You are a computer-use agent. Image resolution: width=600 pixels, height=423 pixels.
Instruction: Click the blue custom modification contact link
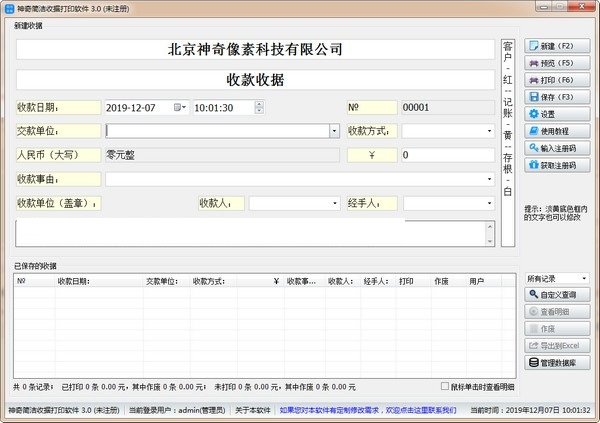[x=368, y=410]
